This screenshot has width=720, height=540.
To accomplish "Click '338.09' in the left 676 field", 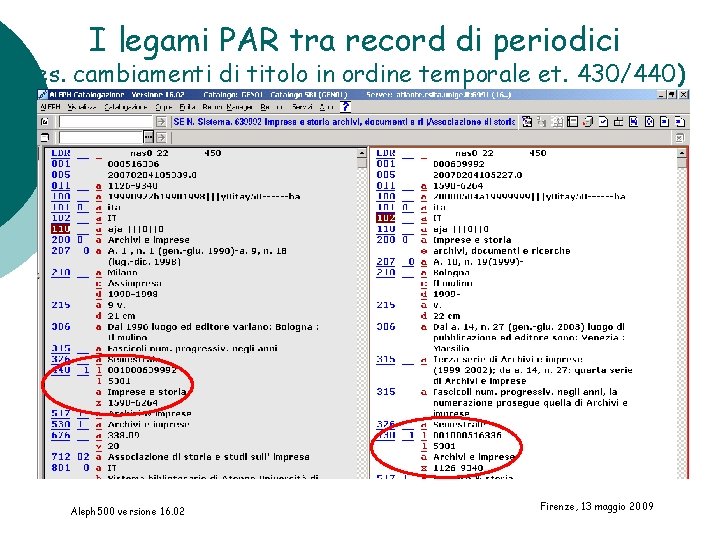I will pos(123,435).
